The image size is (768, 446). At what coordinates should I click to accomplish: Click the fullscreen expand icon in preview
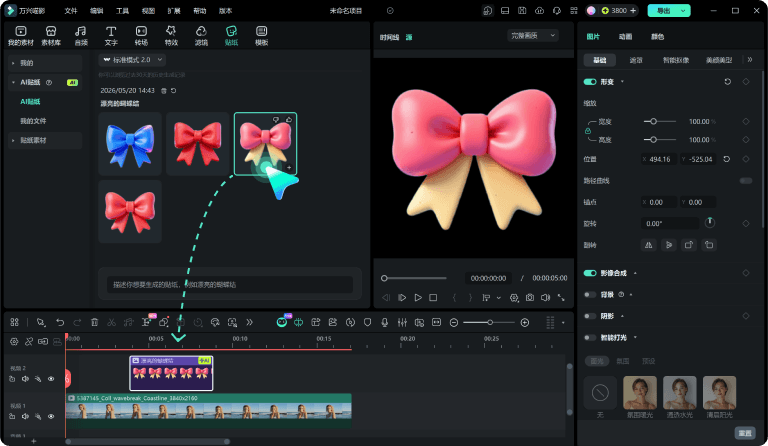(x=561, y=298)
